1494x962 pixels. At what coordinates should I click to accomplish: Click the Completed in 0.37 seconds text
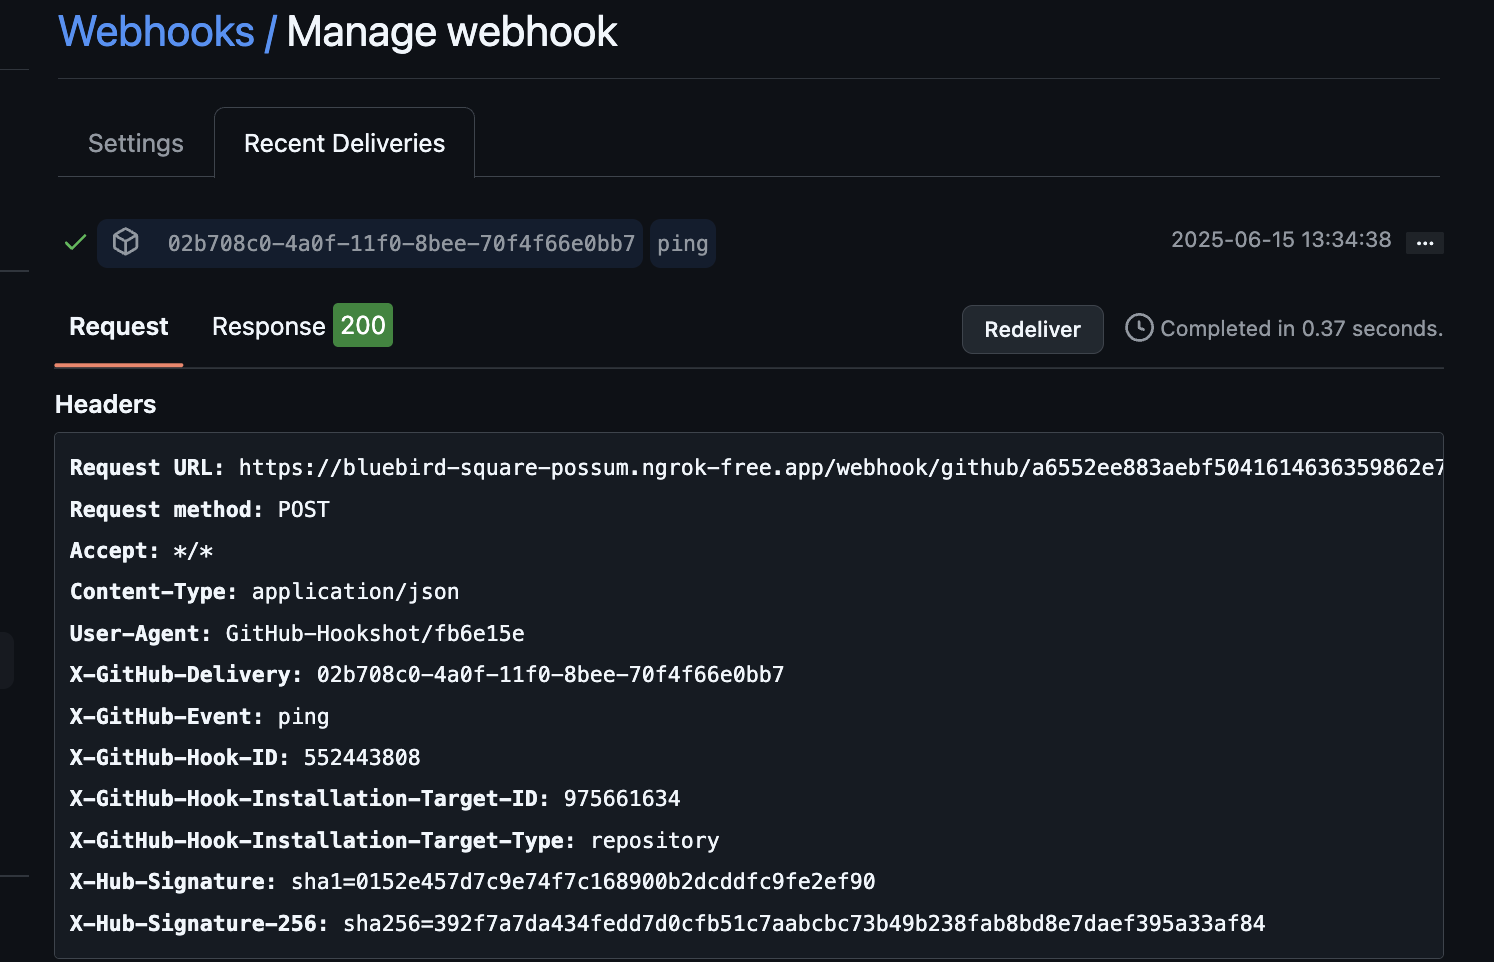pyautogui.click(x=1301, y=329)
